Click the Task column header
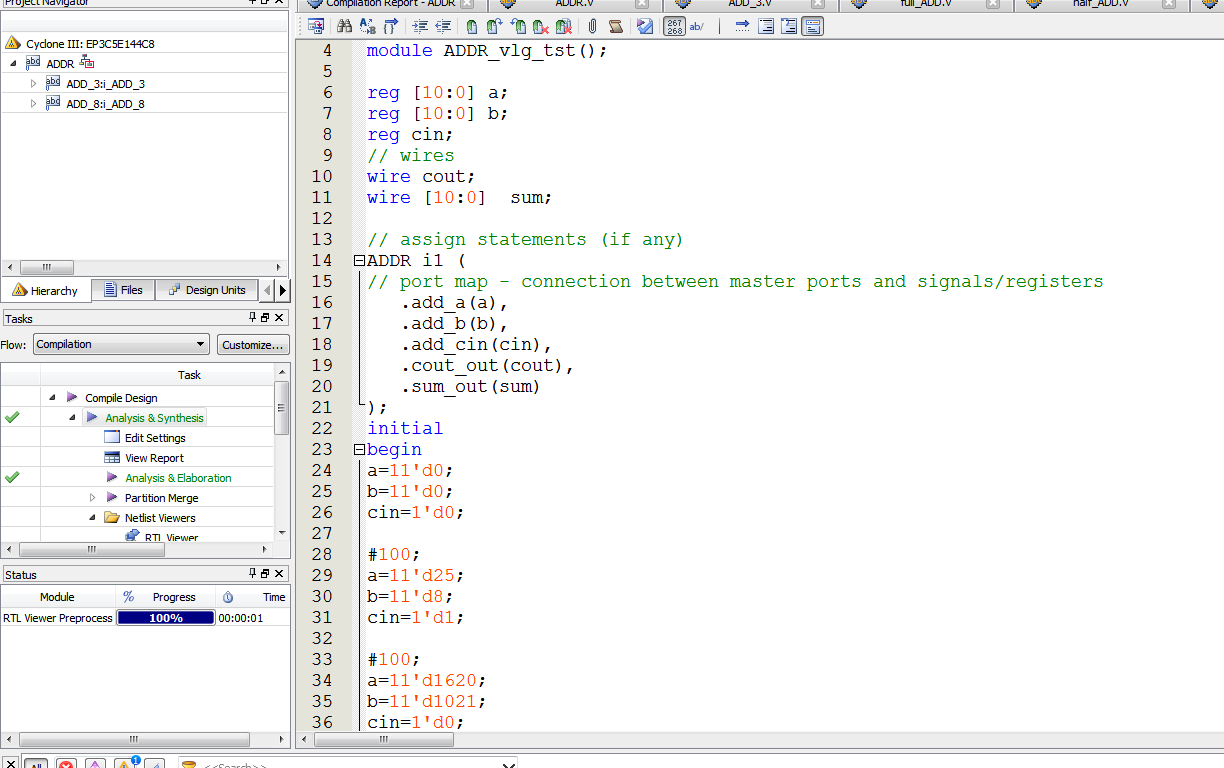Viewport: 1224px width, 768px height. coord(189,375)
